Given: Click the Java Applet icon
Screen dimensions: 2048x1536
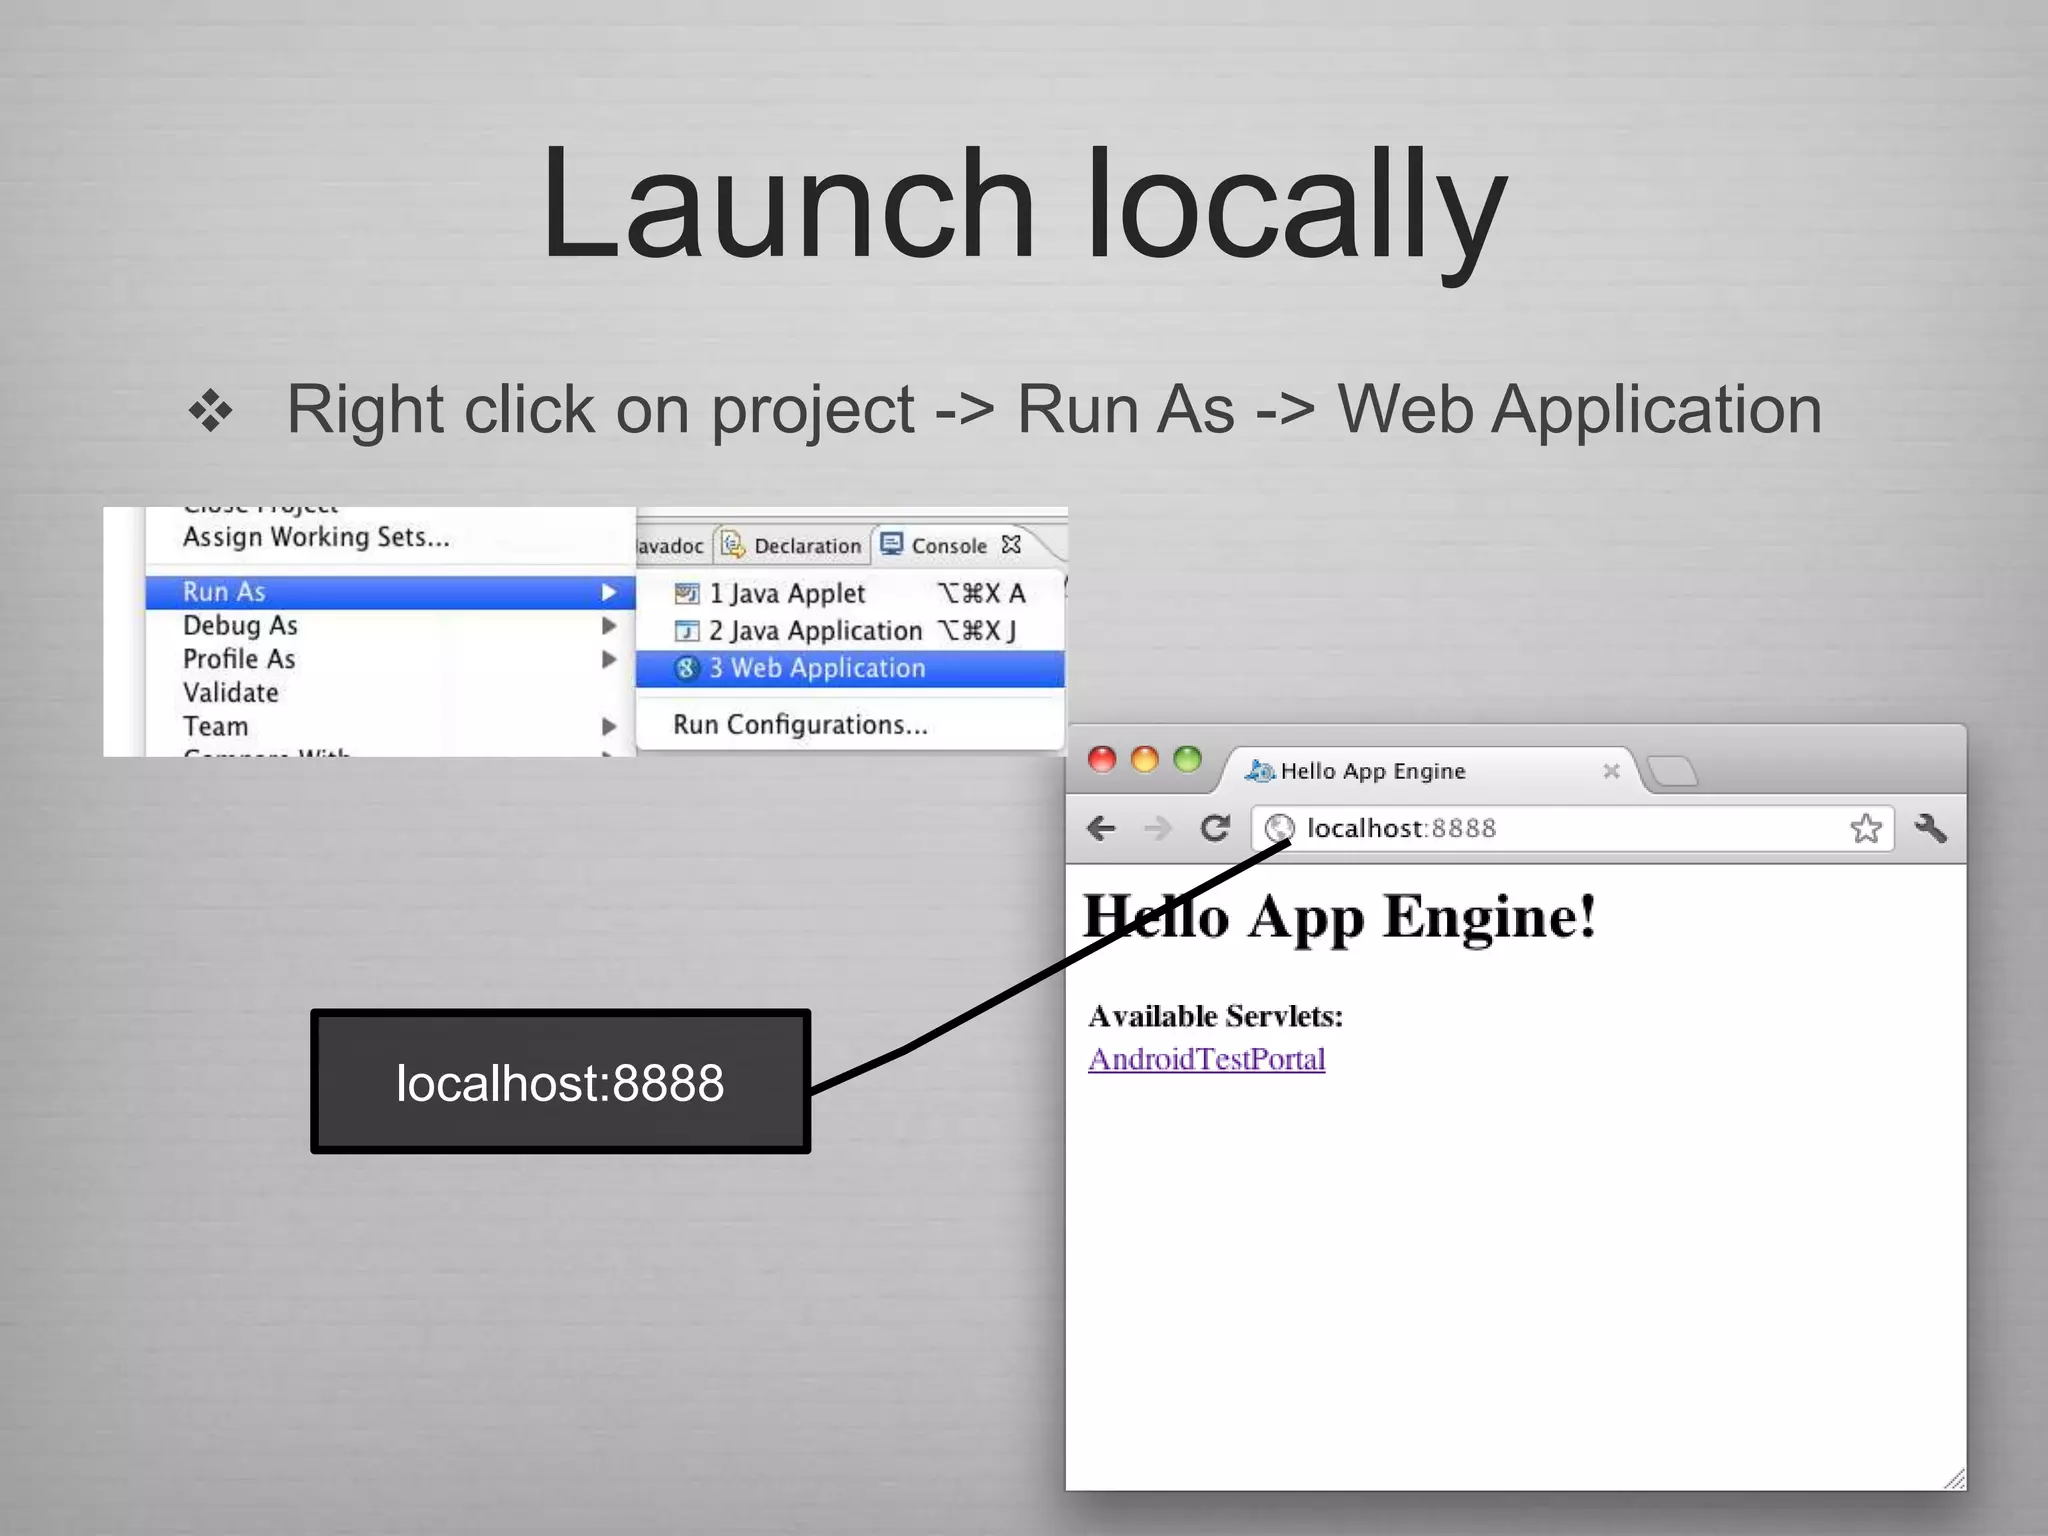Looking at the screenshot, I should pos(686,594).
